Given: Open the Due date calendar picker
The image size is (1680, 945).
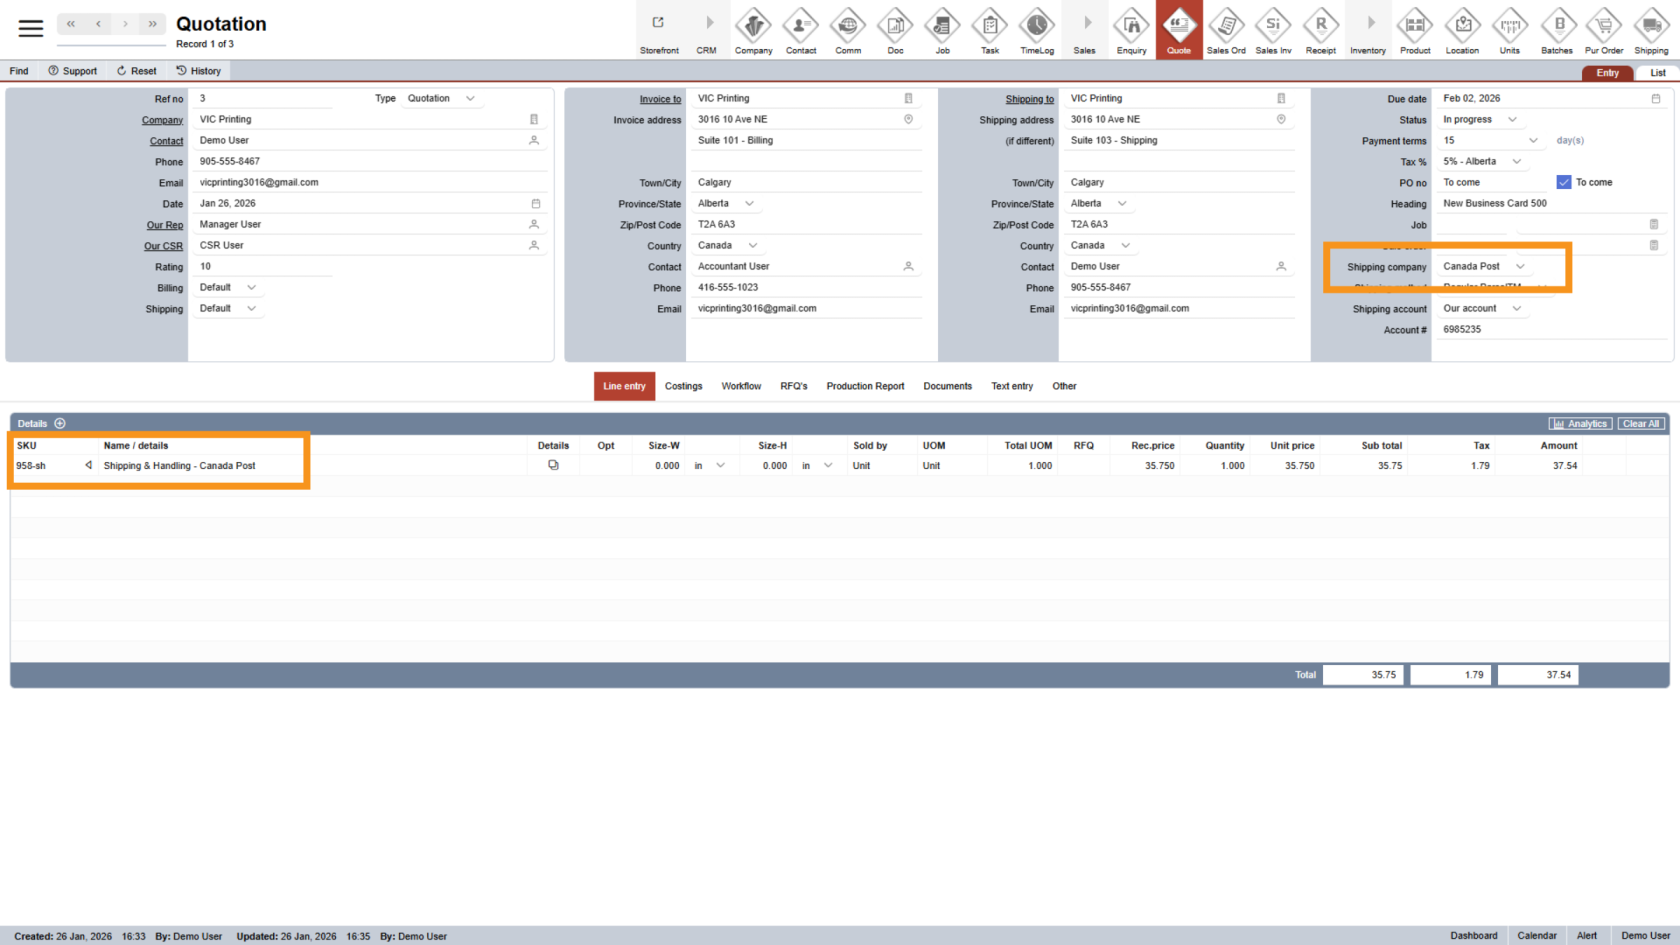Looking at the screenshot, I should [1655, 99].
